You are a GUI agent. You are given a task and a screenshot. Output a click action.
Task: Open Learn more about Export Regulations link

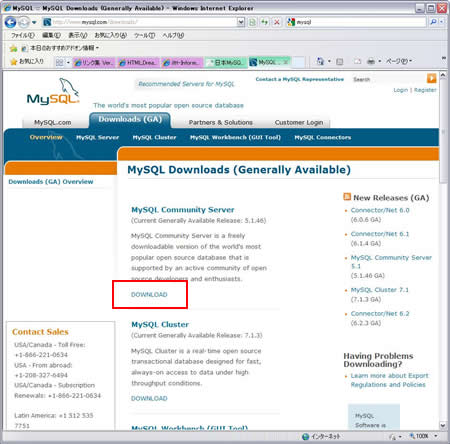click(x=389, y=380)
